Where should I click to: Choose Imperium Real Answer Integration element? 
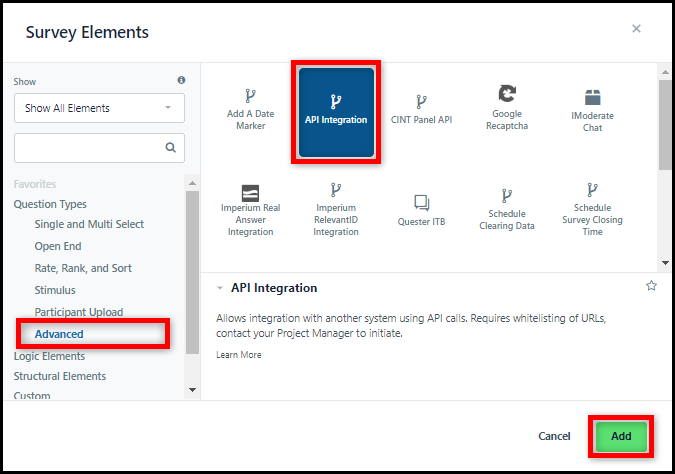pyautogui.click(x=251, y=211)
